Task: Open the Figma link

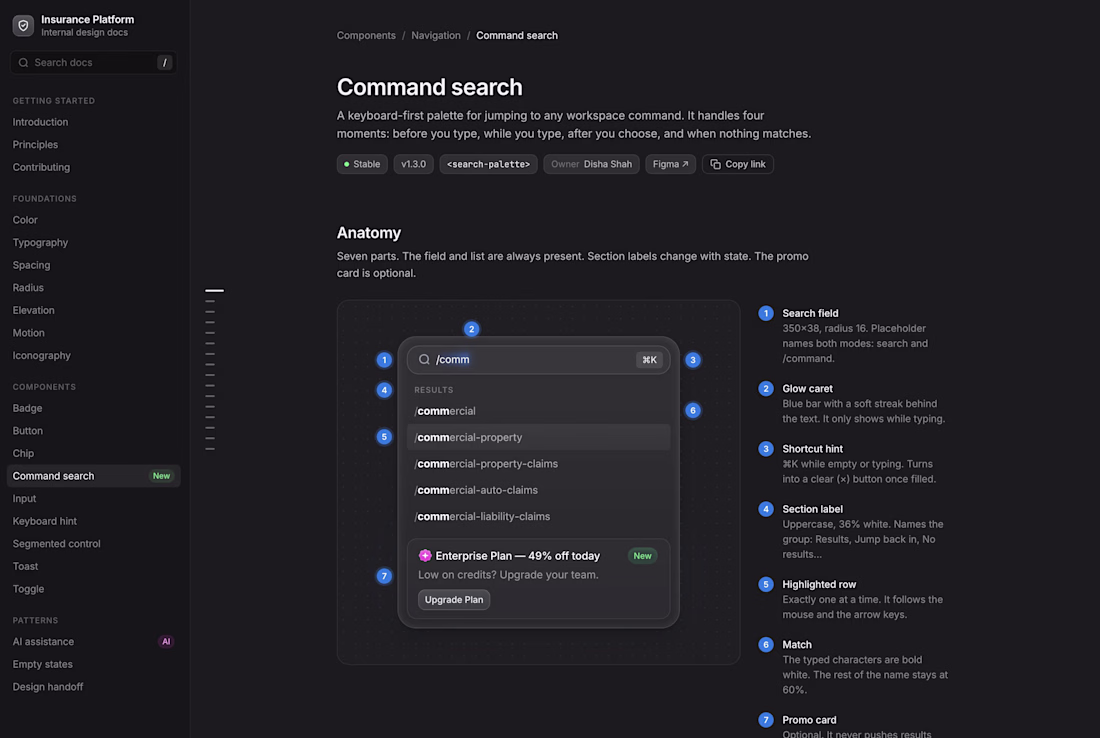Action: pyautogui.click(x=671, y=164)
